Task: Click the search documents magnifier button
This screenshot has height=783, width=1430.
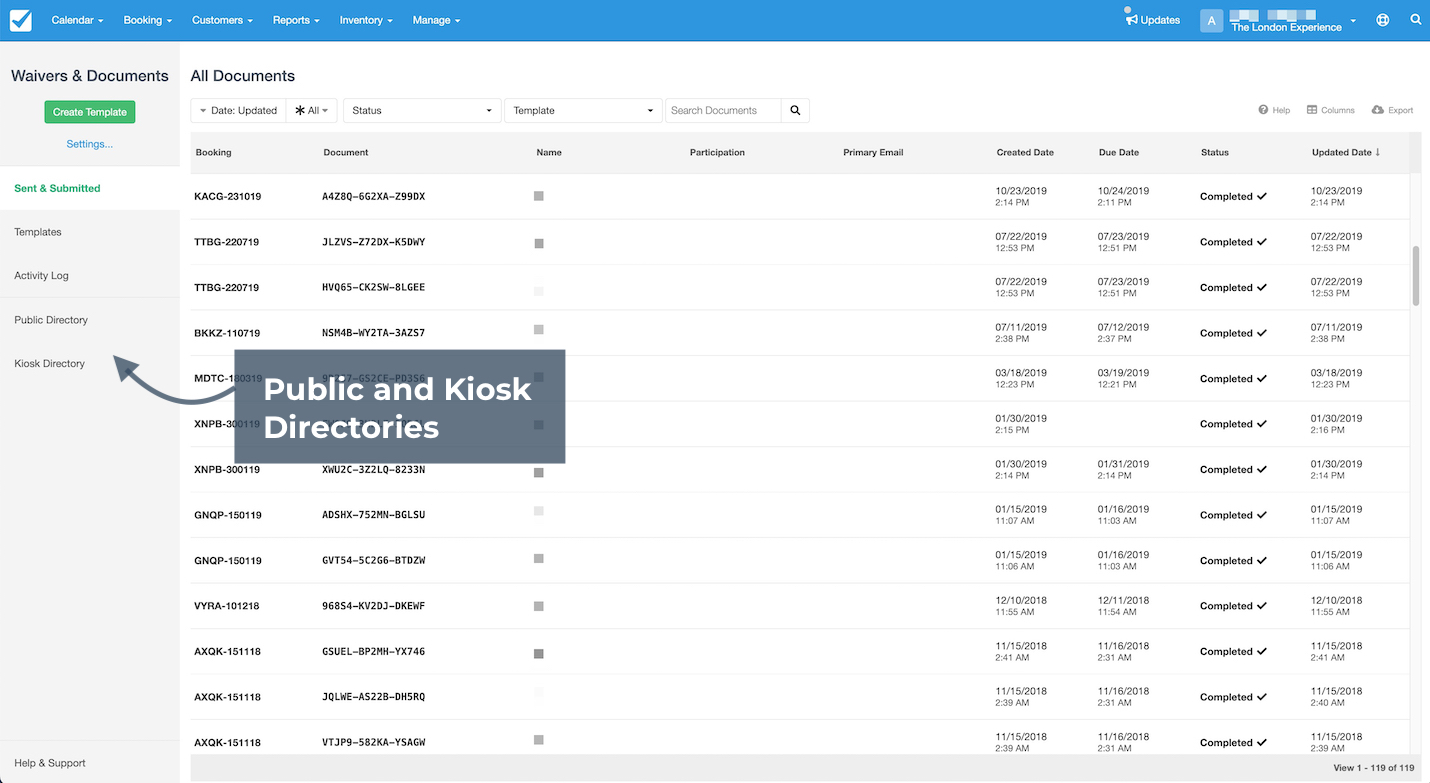Action: coord(795,111)
